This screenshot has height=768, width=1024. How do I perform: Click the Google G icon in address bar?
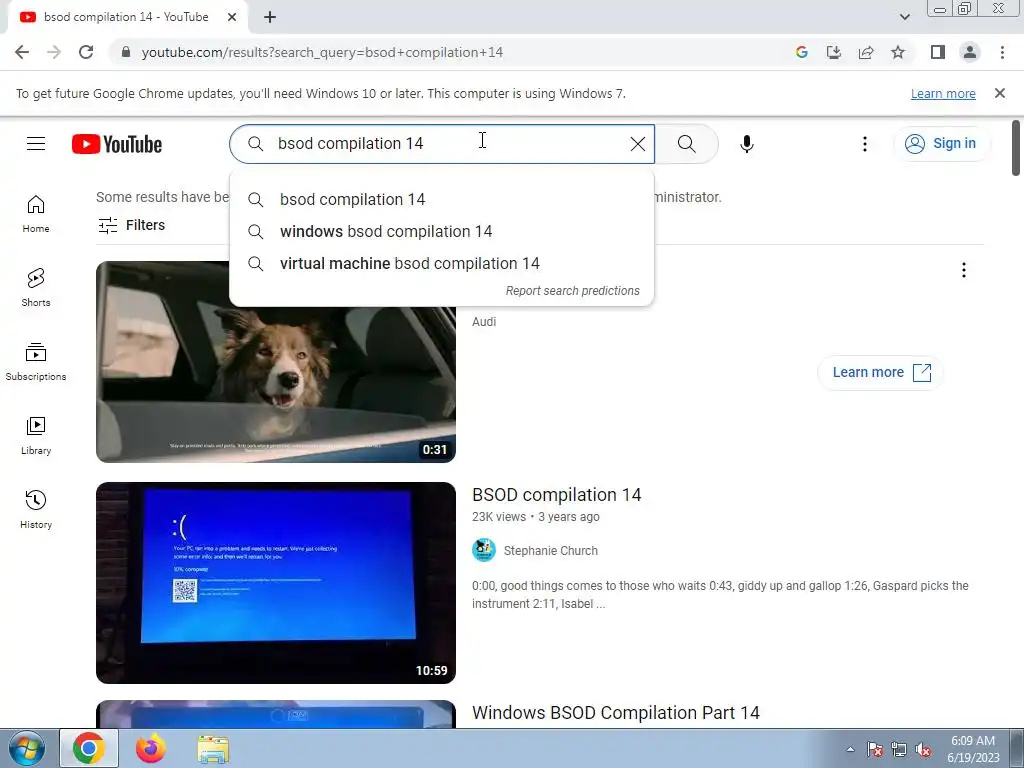(x=802, y=52)
